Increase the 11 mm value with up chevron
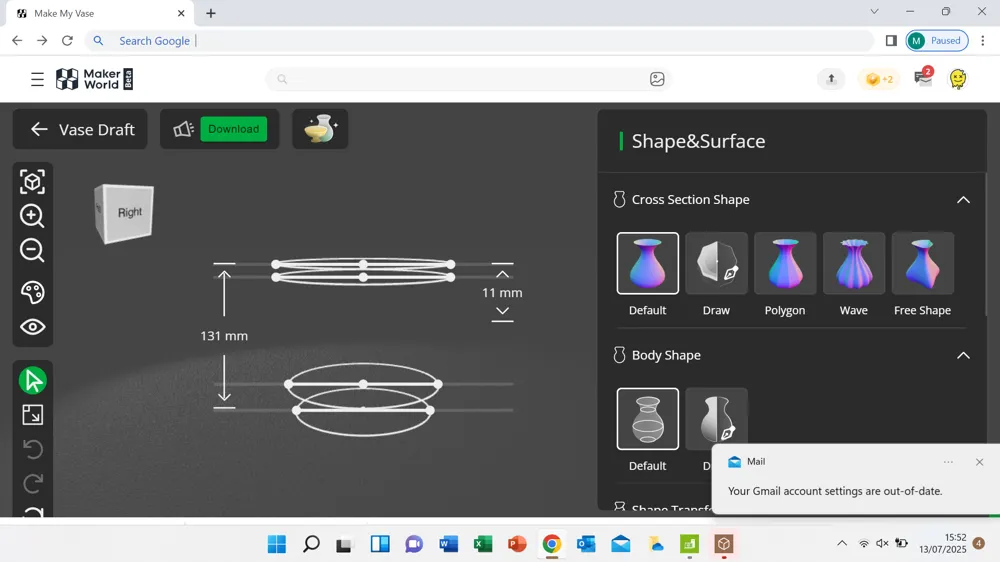The image size is (1000, 562). tap(503, 274)
